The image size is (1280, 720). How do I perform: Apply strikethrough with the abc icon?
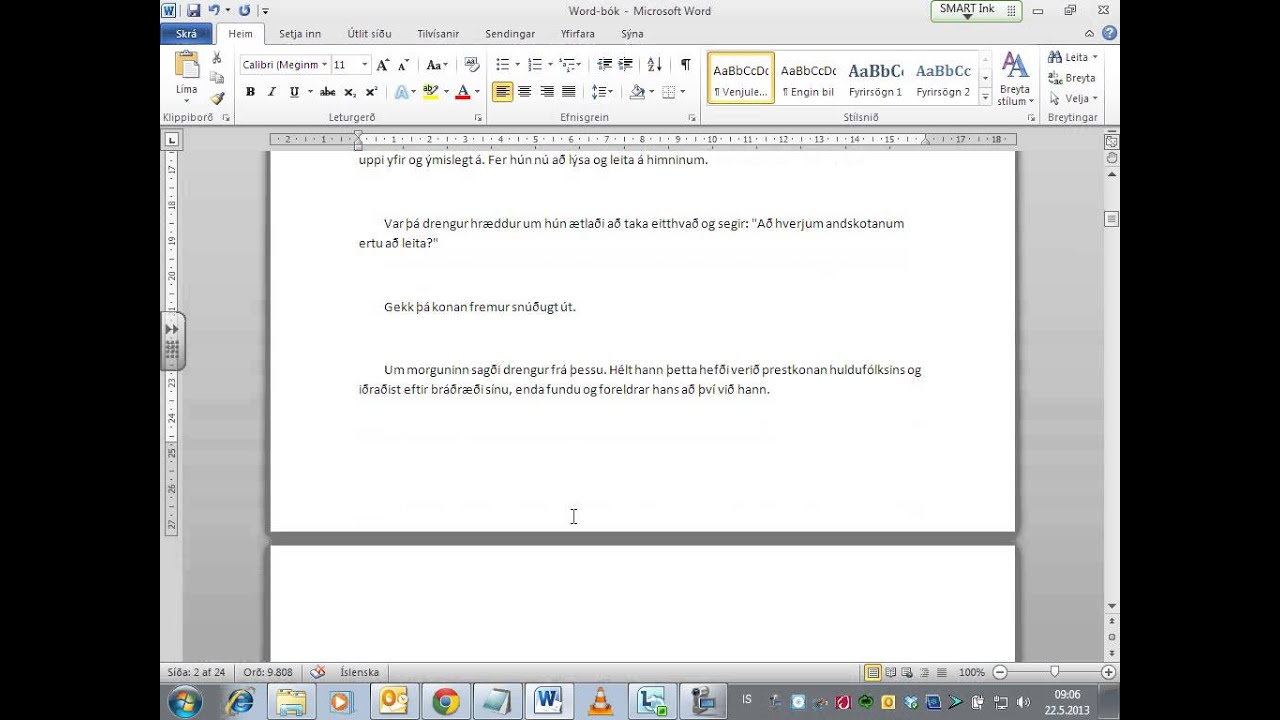(327, 92)
